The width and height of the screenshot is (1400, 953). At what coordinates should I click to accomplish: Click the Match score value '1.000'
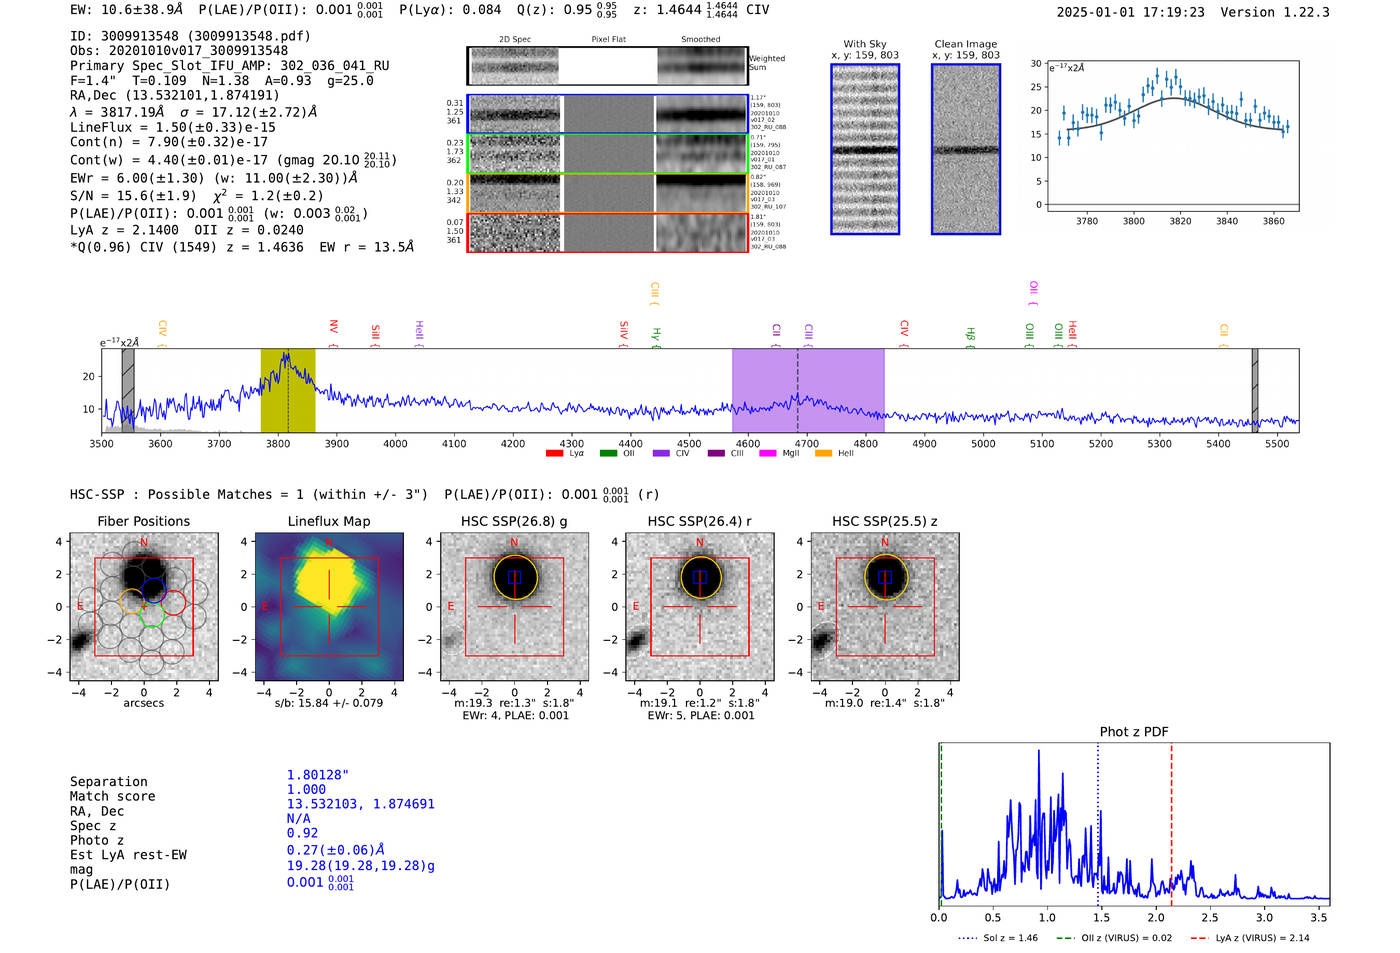click(x=306, y=790)
